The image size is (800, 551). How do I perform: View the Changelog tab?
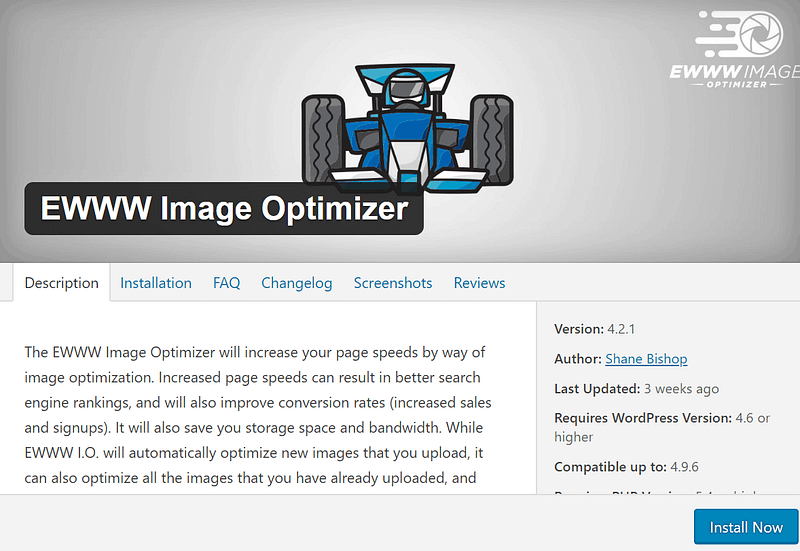pyautogui.click(x=296, y=283)
